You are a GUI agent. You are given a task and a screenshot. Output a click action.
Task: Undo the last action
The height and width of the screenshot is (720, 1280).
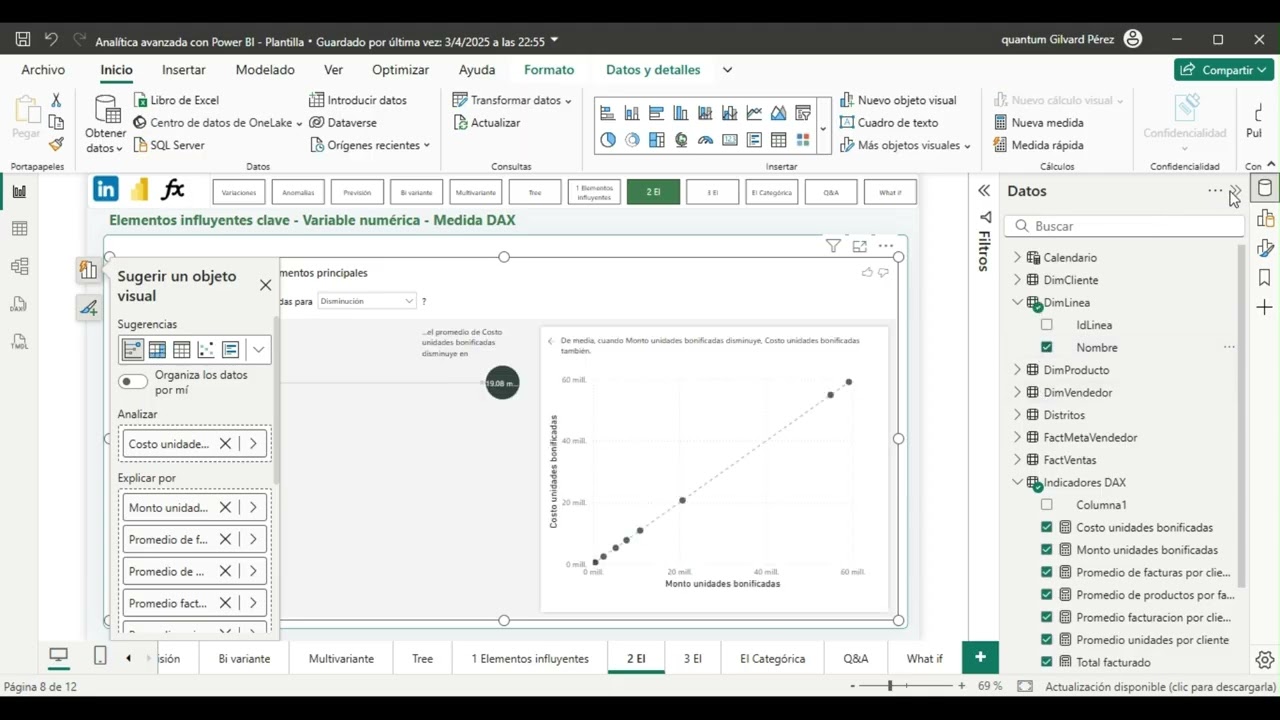(51, 40)
